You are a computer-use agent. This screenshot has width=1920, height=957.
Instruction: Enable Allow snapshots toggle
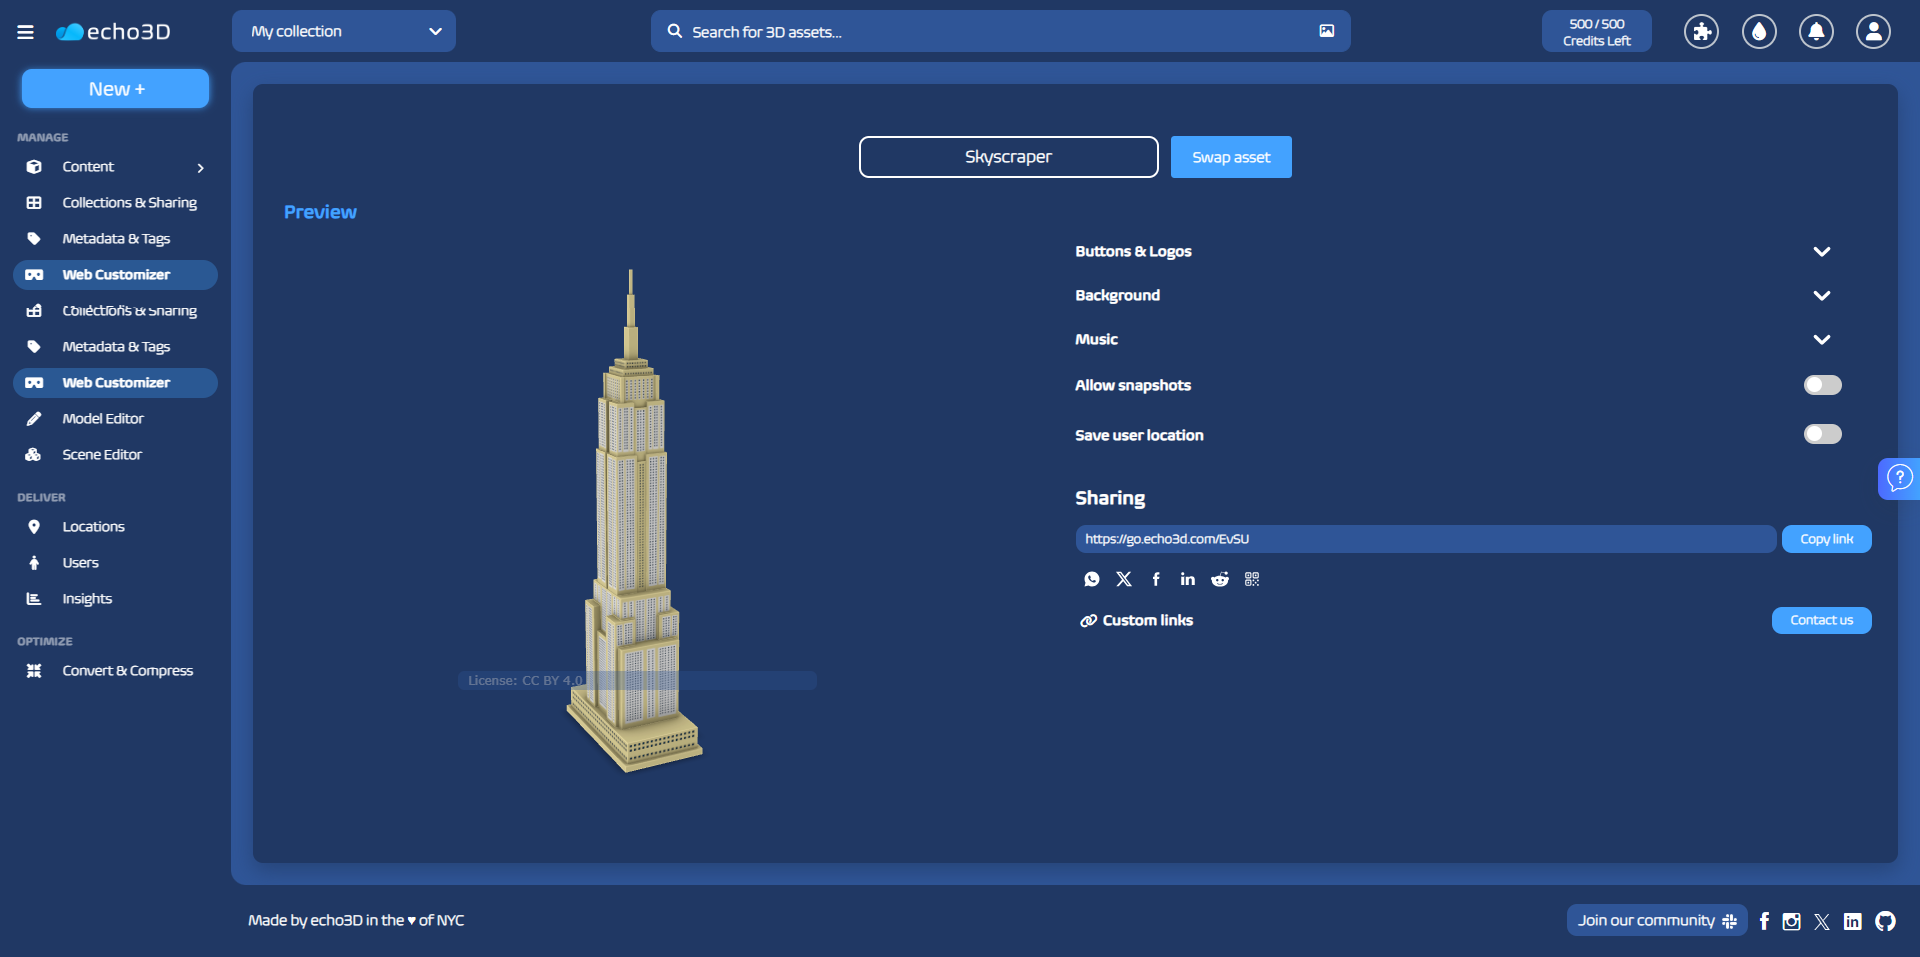pyautogui.click(x=1822, y=385)
